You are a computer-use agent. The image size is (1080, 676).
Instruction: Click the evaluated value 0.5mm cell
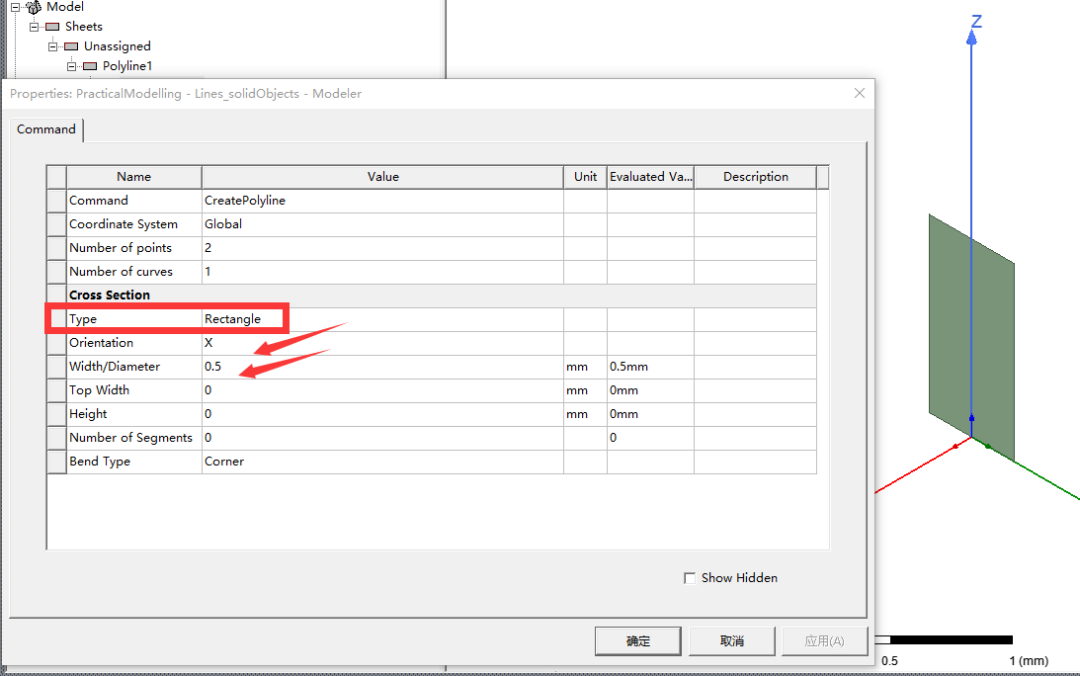[x=650, y=367]
